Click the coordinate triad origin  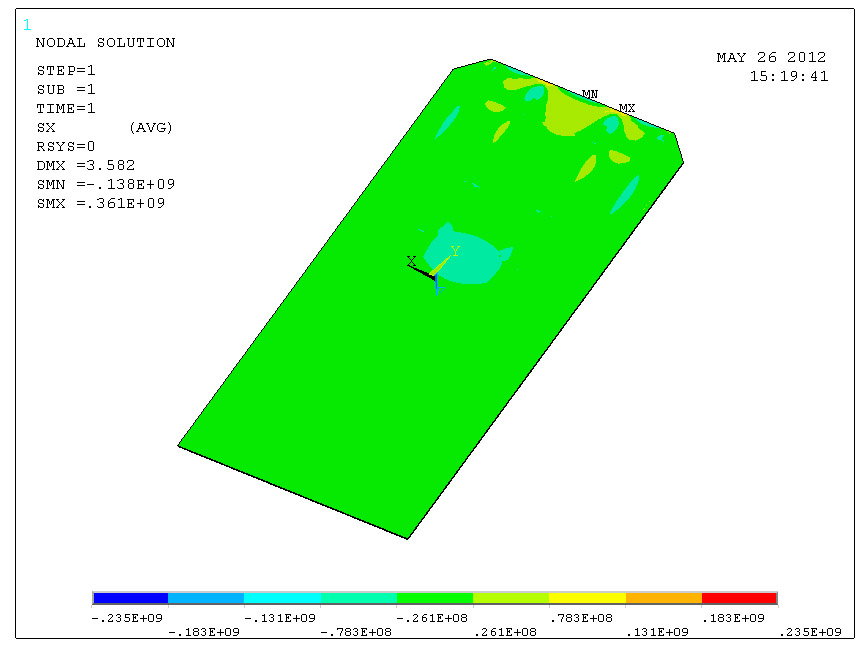click(434, 276)
